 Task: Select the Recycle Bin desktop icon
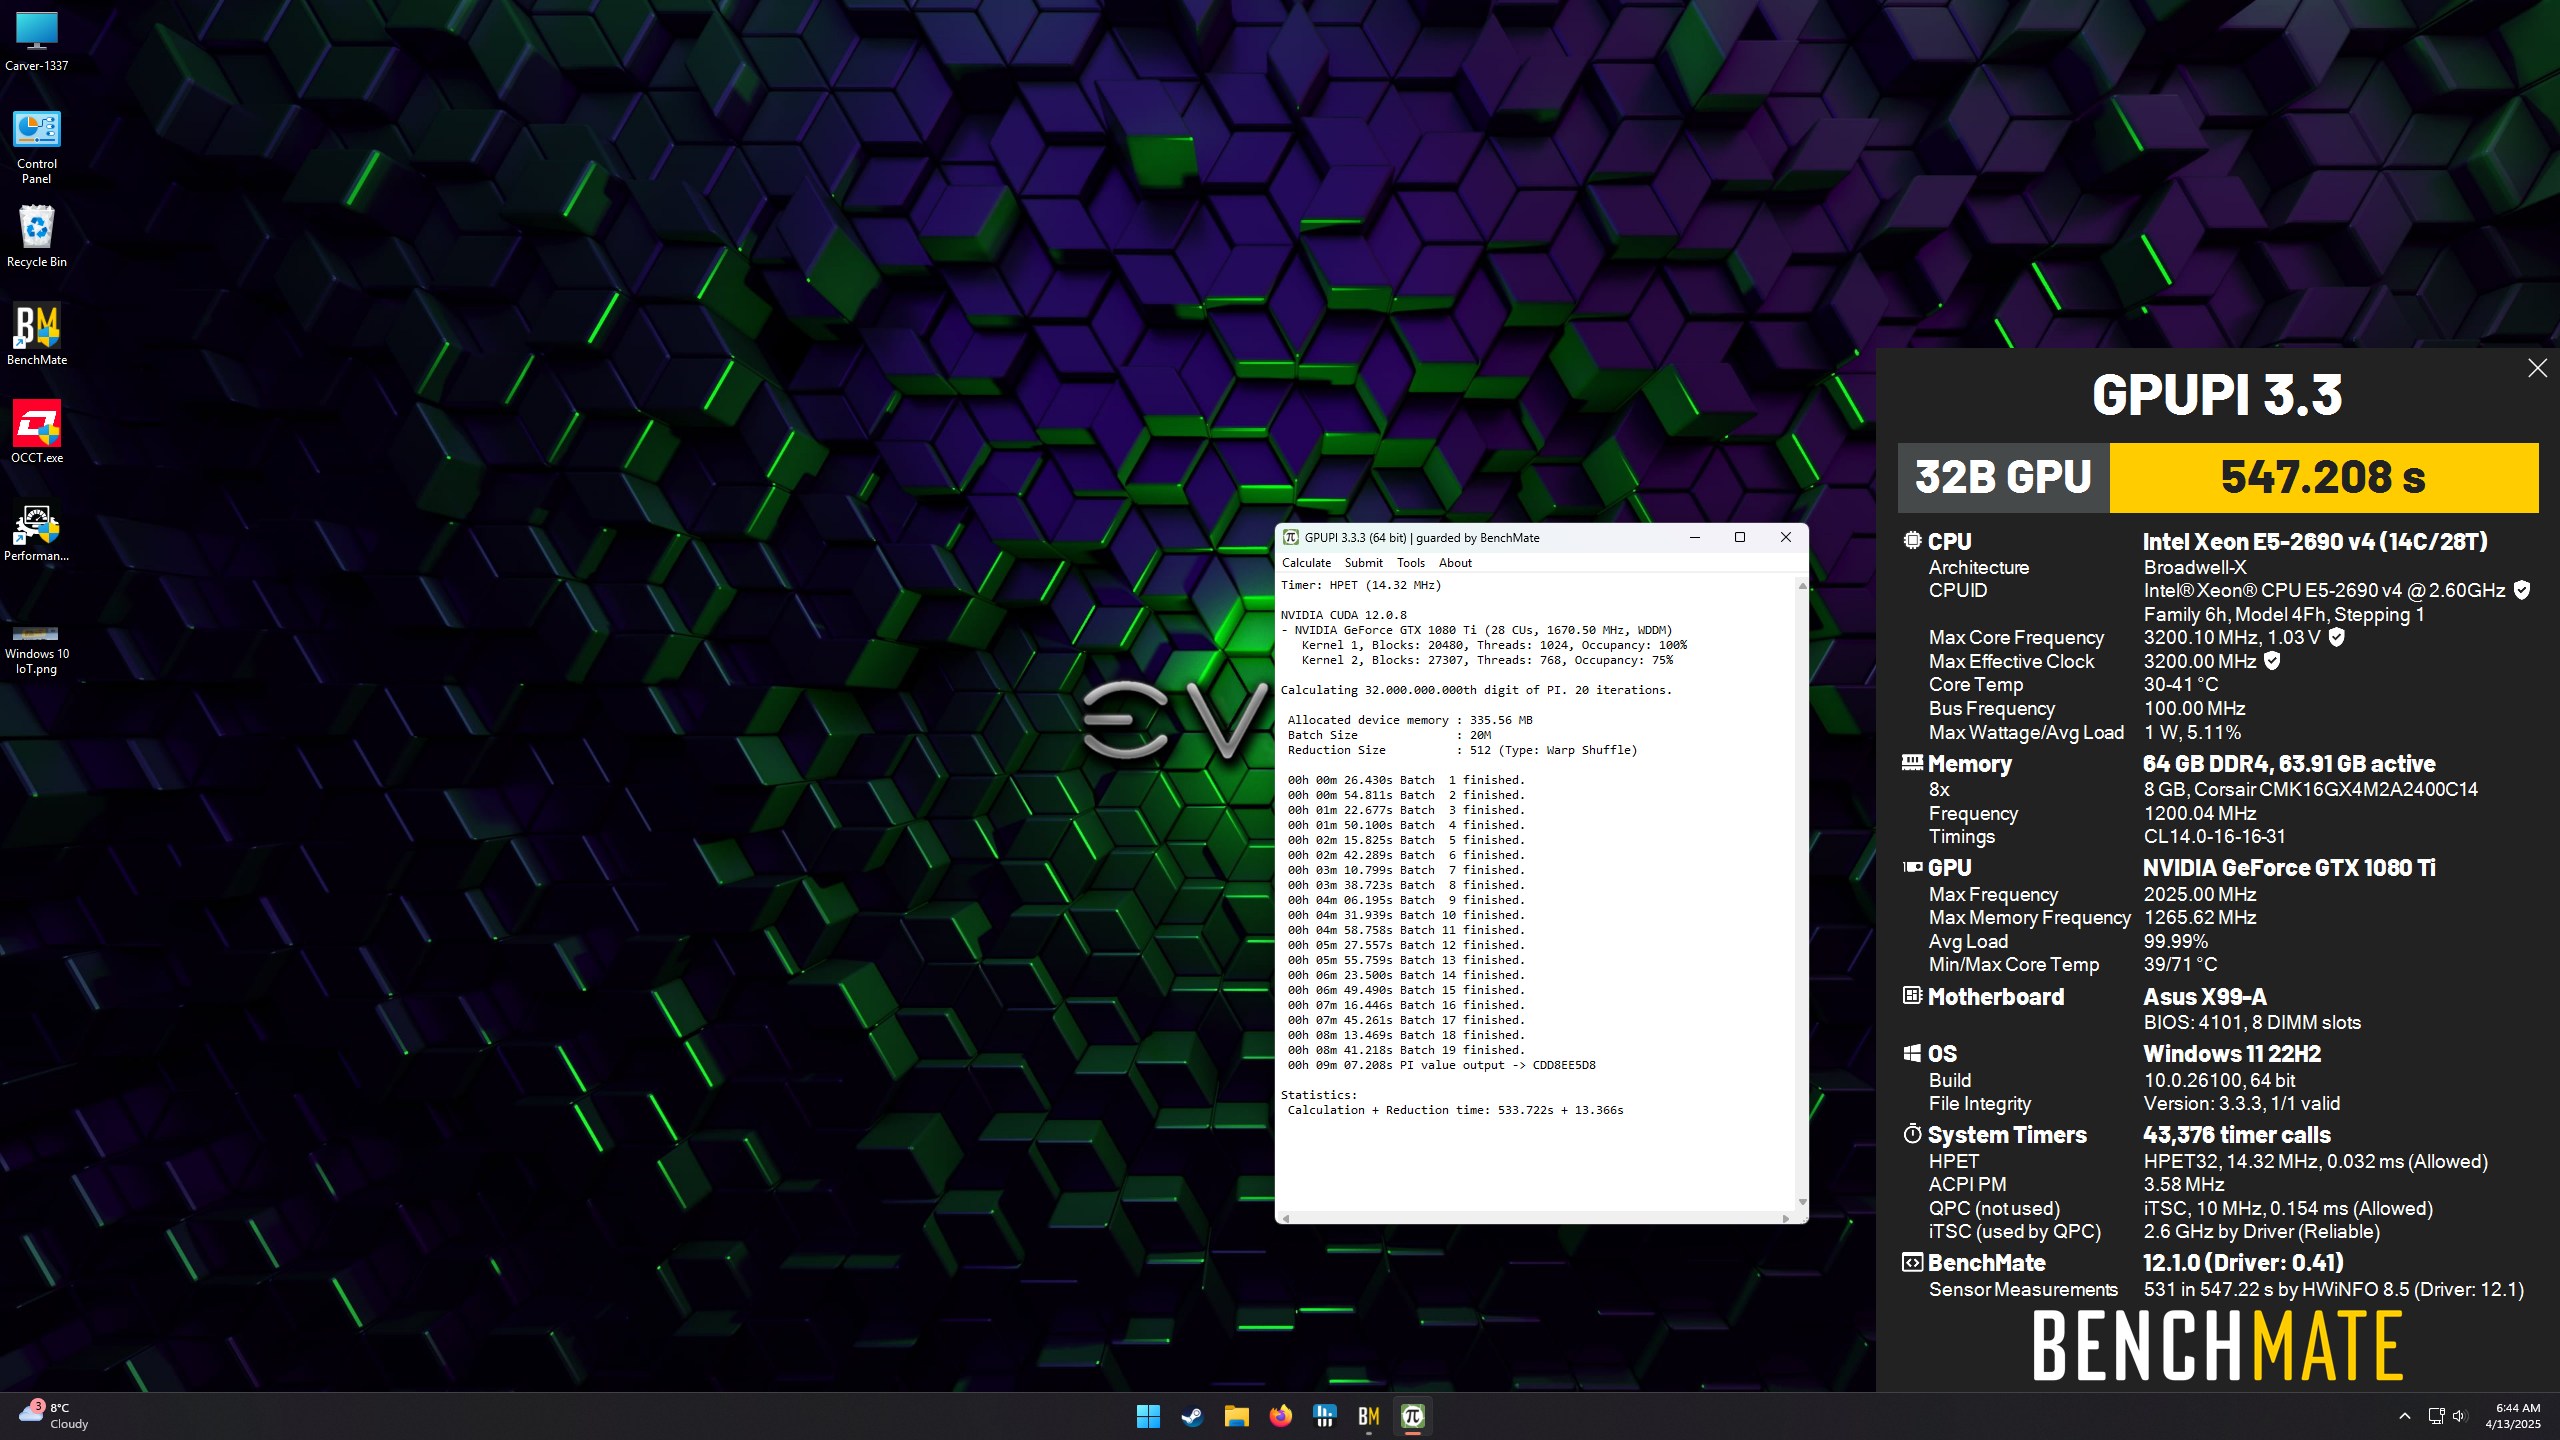pyautogui.click(x=37, y=236)
